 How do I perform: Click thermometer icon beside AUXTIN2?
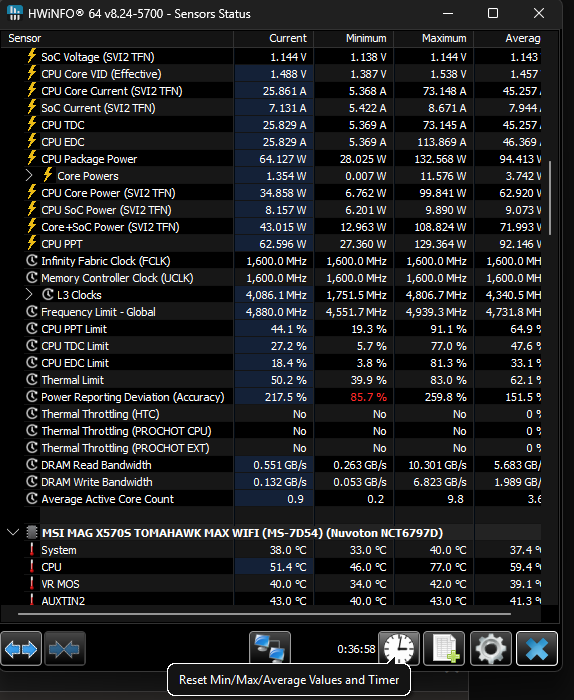pyautogui.click(x=32, y=600)
